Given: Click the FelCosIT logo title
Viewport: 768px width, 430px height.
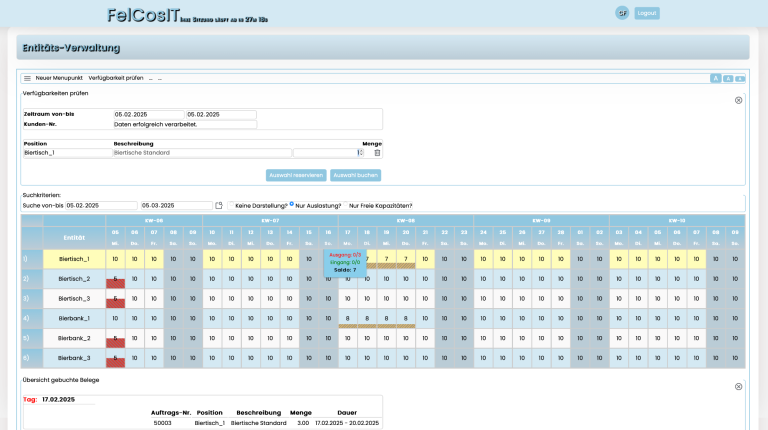Looking at the screenshot, I should click(144, 15).
